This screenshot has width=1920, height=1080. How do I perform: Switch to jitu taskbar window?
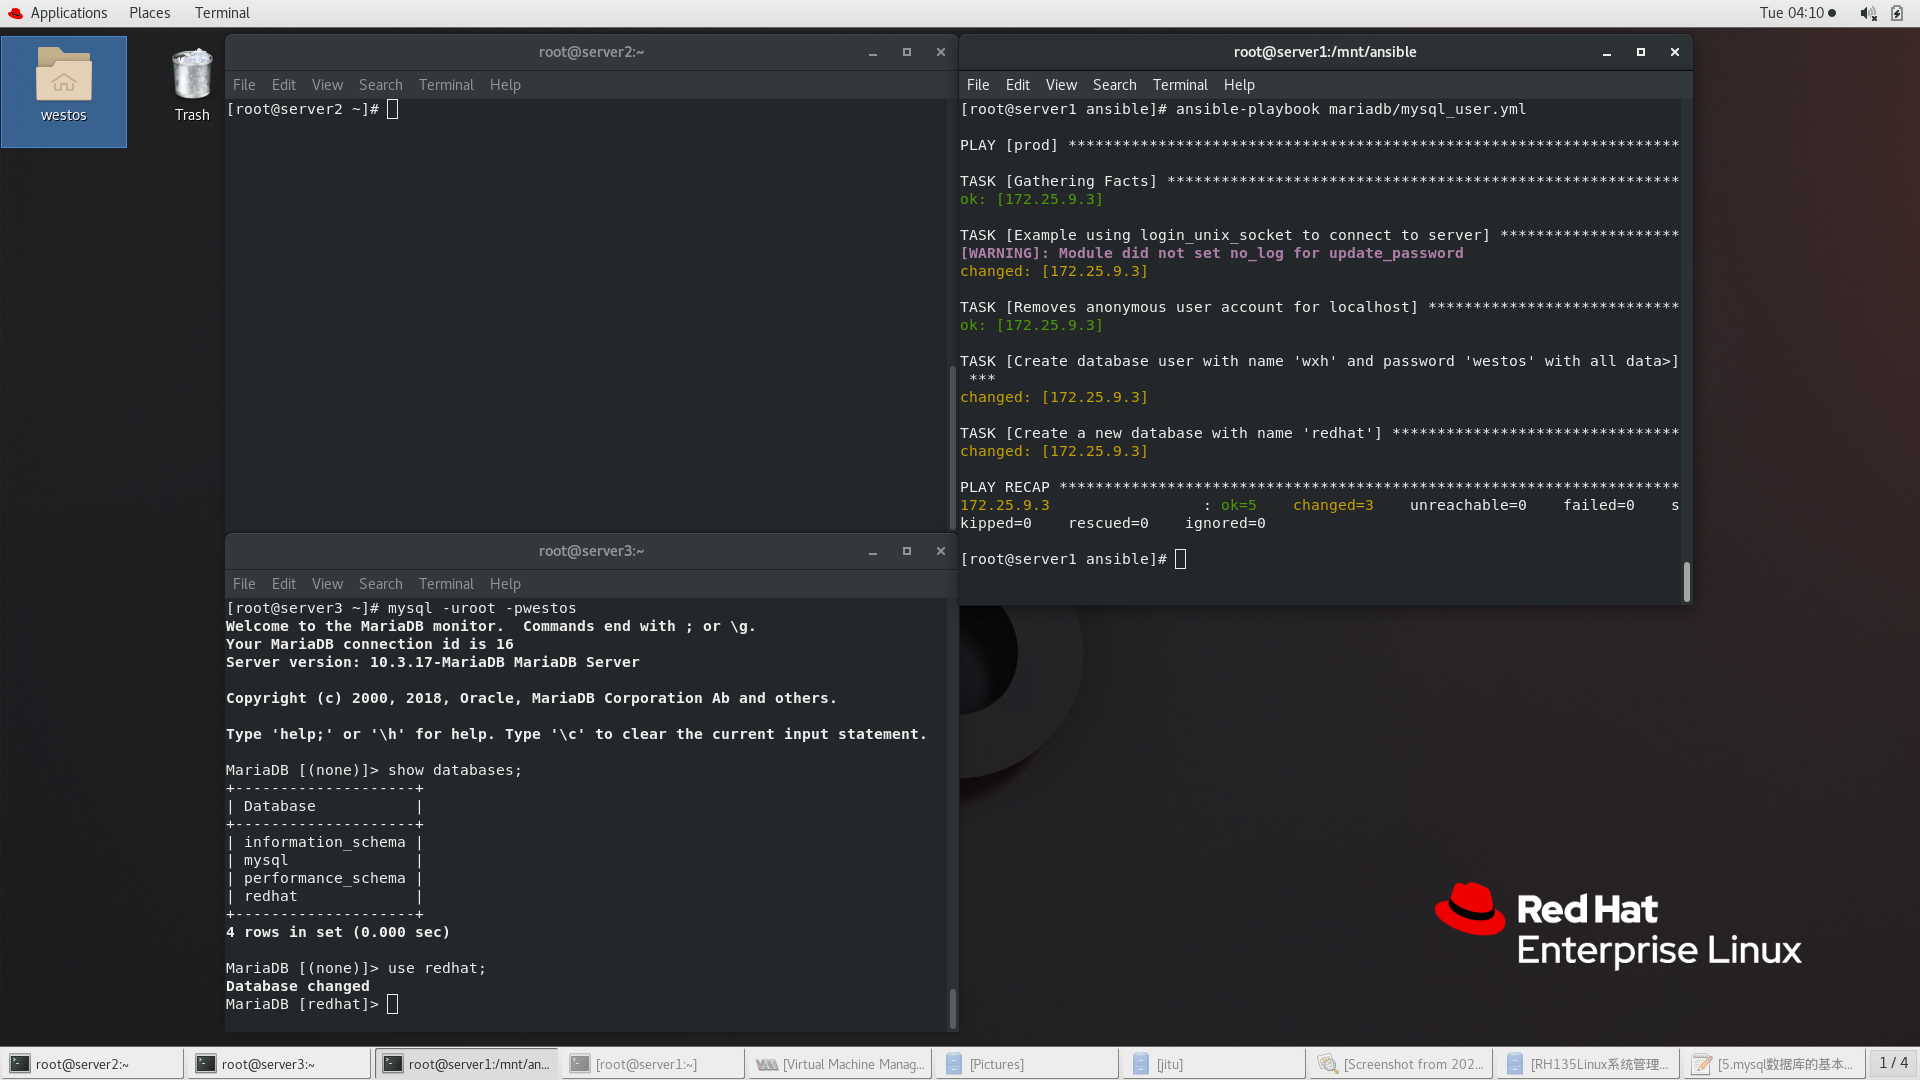pos(1213,1064)
